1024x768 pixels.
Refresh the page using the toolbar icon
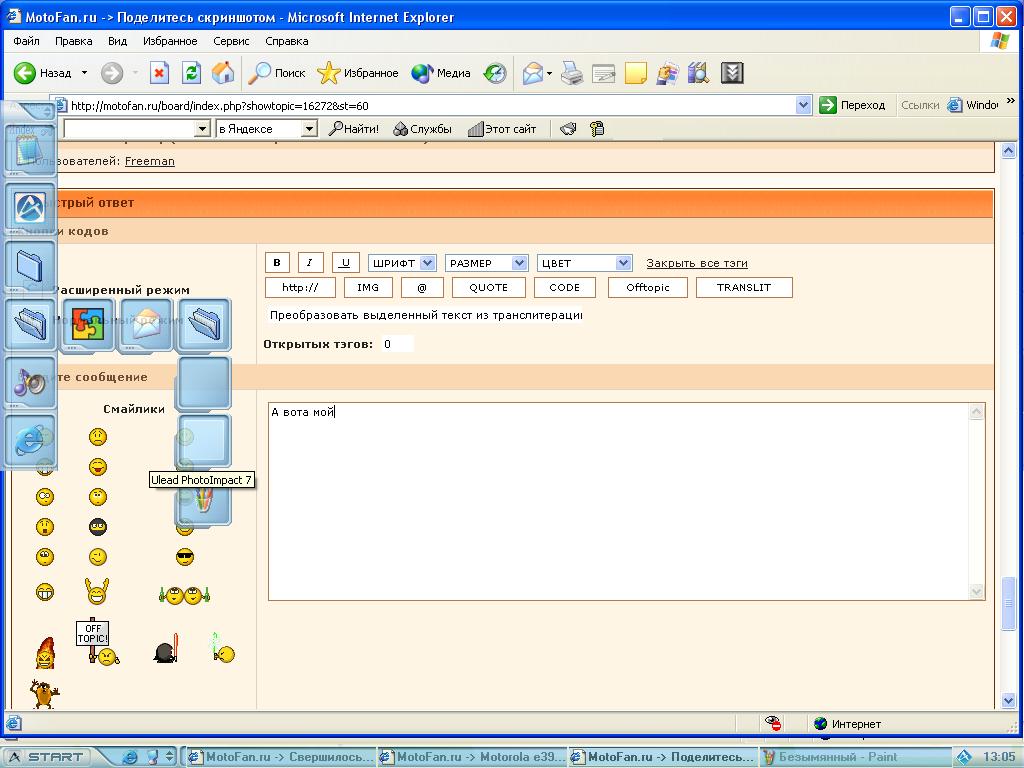coord(191,73)
